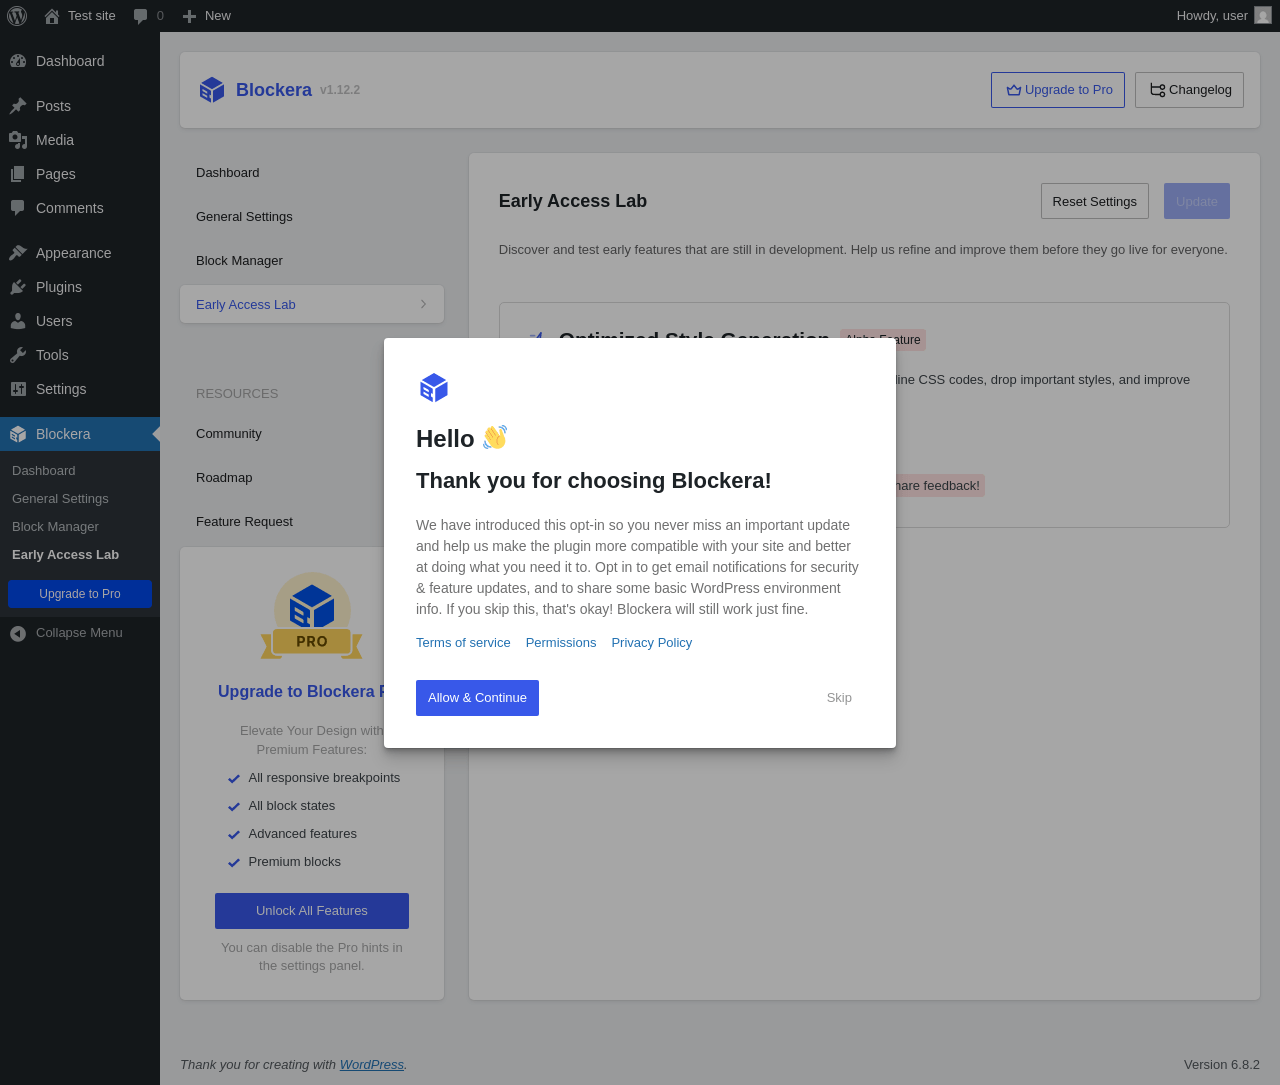Viewport: 1280px width, 1085px height.
Task: Click the v1.12.2 version label
Action: click(340, 90)
